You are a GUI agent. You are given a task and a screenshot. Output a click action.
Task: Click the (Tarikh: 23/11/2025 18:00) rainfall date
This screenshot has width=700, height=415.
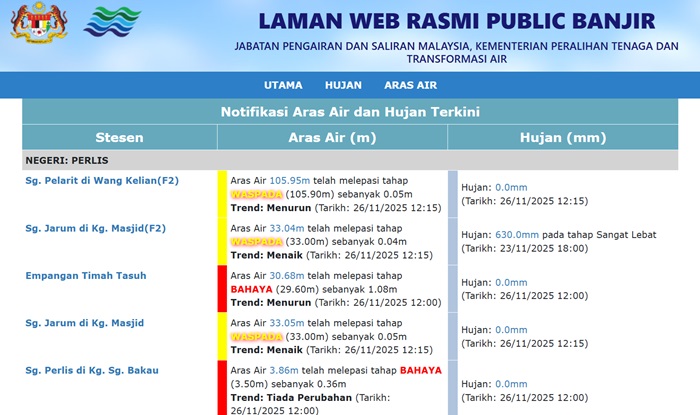pos(525,249)
